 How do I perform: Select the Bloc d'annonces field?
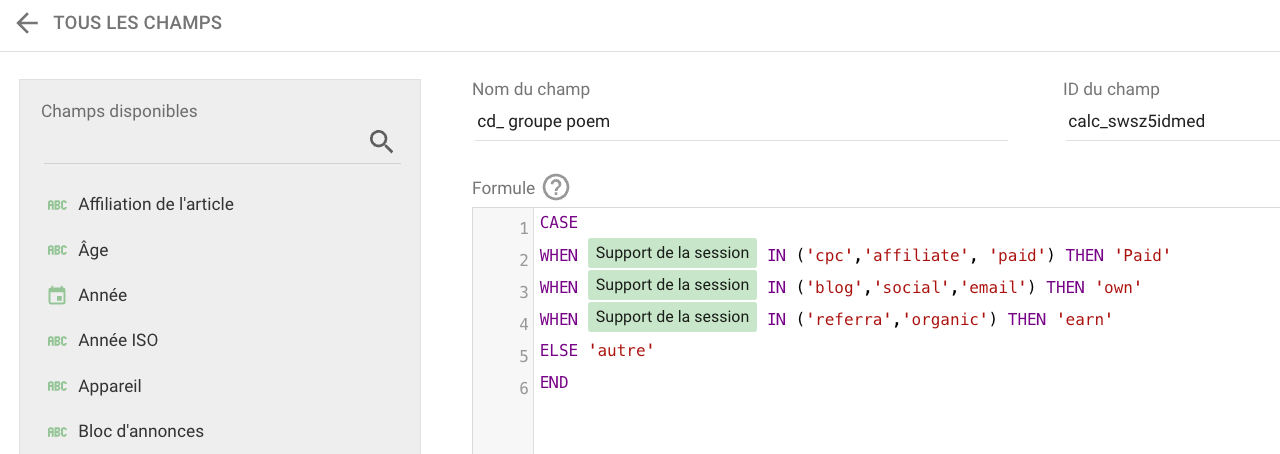(x=220, y=431)
